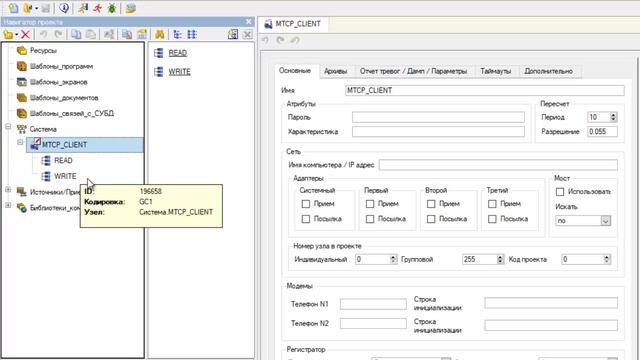The width and height of the screenshot is (640, 360).
Task: Open the dropdown arrow next to the open-project icon
Action: [36, 8]
